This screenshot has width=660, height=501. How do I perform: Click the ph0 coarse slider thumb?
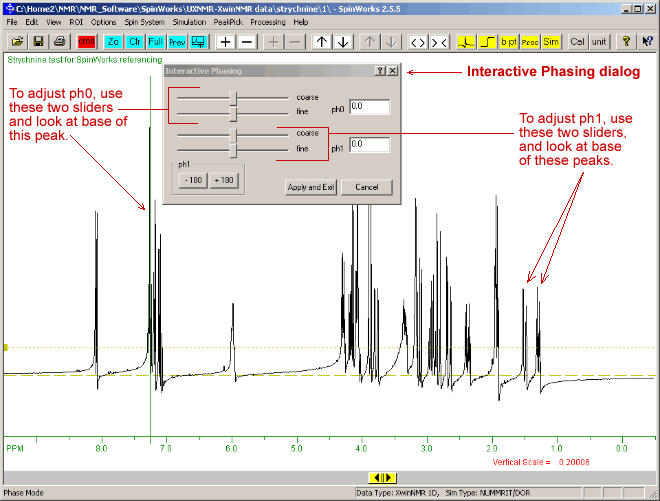click(x=233, y=98)
